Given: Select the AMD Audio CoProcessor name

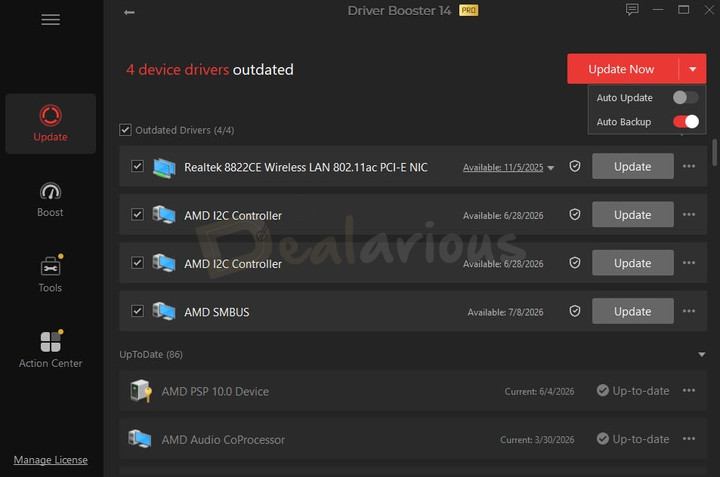Looking at the screenshot, I should coord(223,439).
